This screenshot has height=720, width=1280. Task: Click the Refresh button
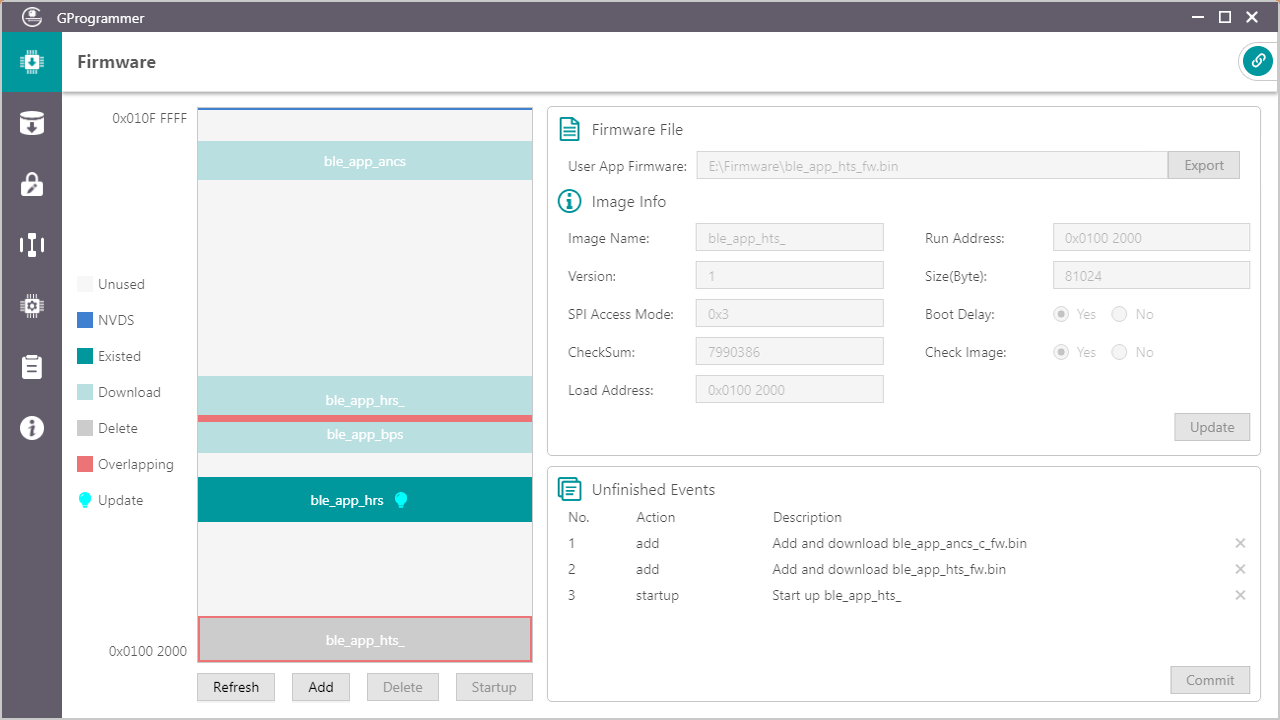[x=236, y=687]
